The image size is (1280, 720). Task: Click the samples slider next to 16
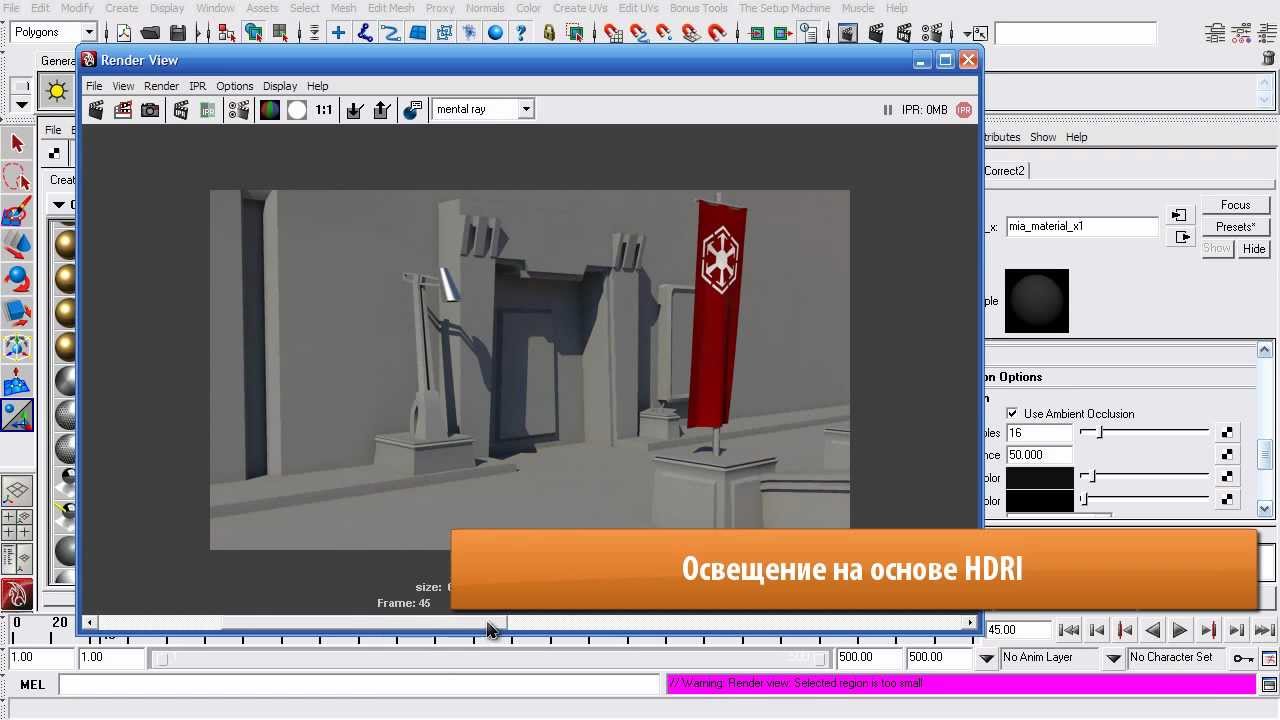pos(1145,432)
